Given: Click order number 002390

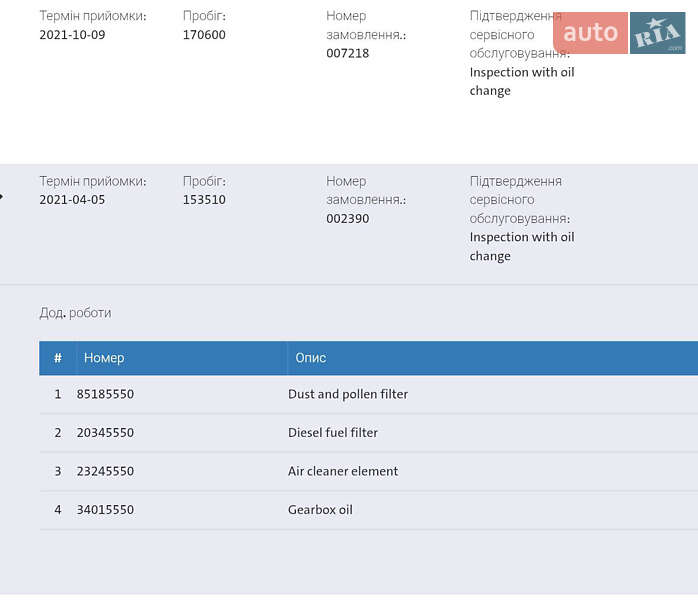Looking at the screenshot, I should [x=348, y=219].
